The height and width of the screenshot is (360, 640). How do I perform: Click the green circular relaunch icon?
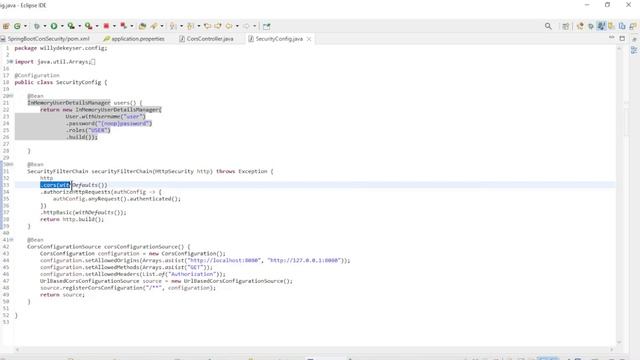[x=17, y=26]
